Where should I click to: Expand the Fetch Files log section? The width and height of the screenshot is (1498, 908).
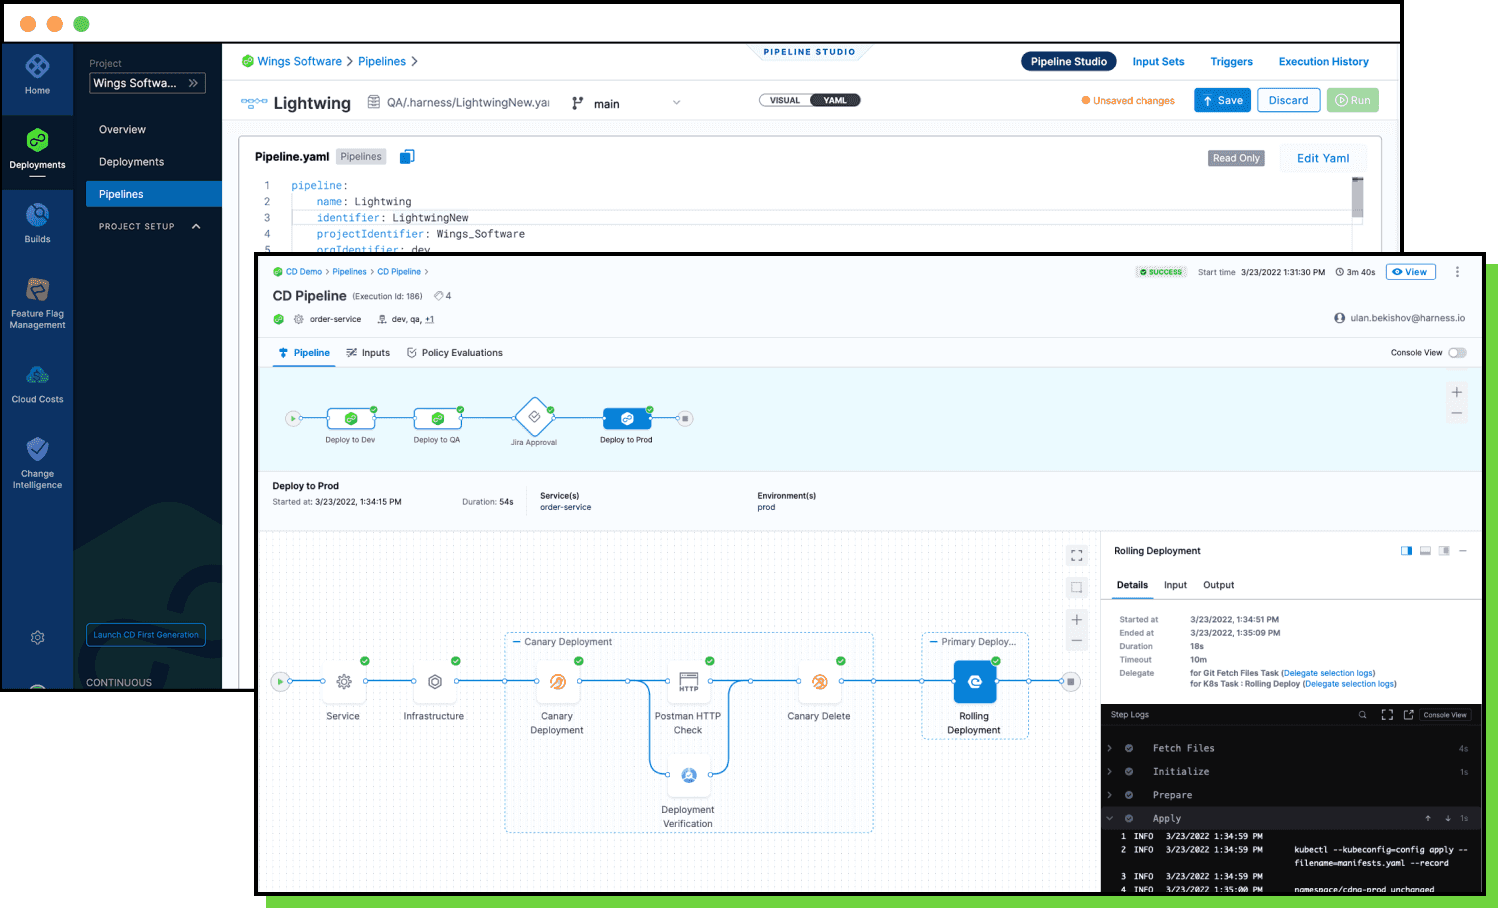click(1110, 748)
